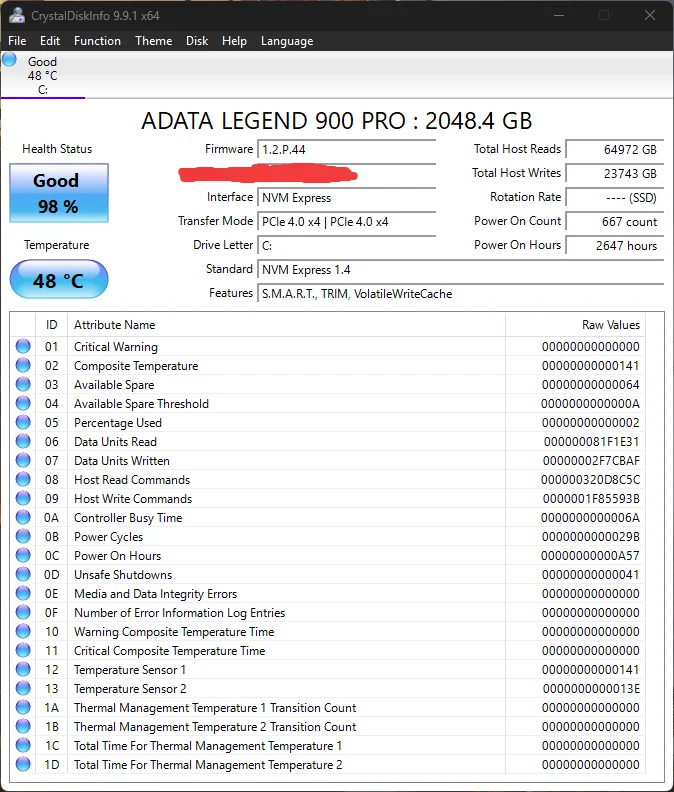The height and width of the screenshot is (792, 674).
Task: Select the Good 48 °C C: drive tab
Action: pyautogui.click(x=43, y=75)
